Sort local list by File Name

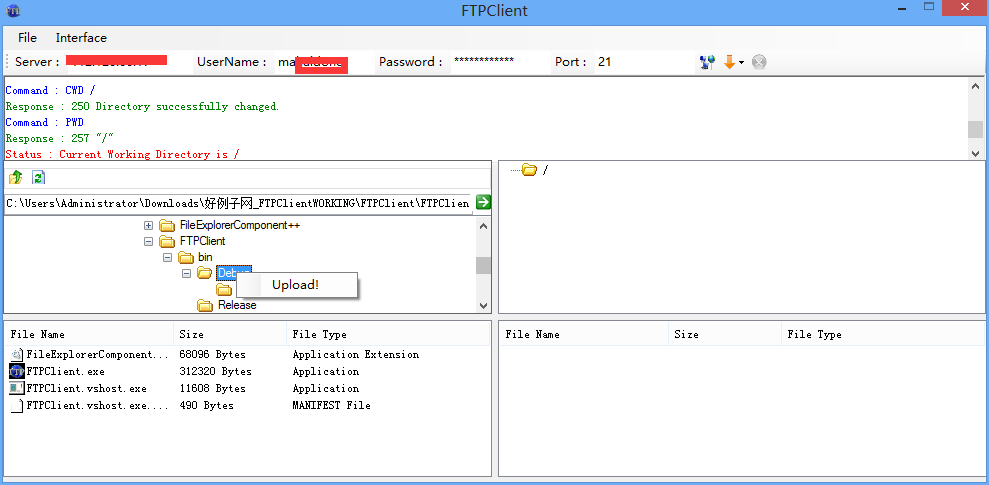pyautogui.click(x=89, y=334)
